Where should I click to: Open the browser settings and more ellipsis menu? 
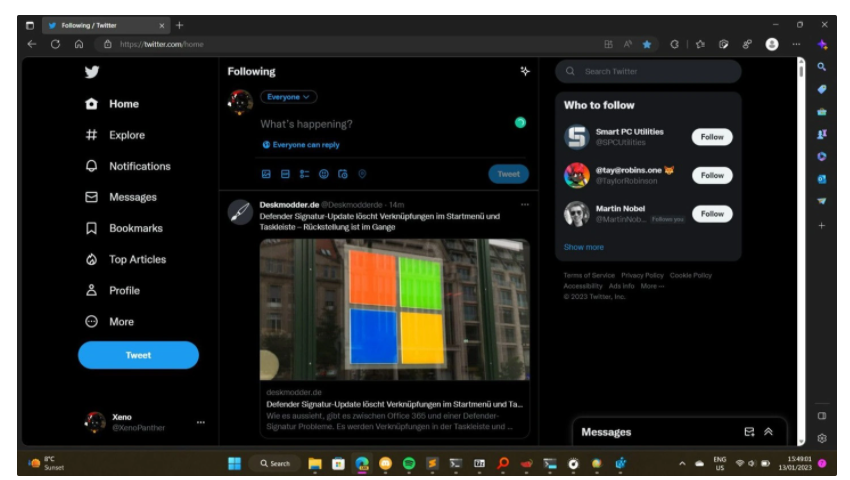coord(796,44)
